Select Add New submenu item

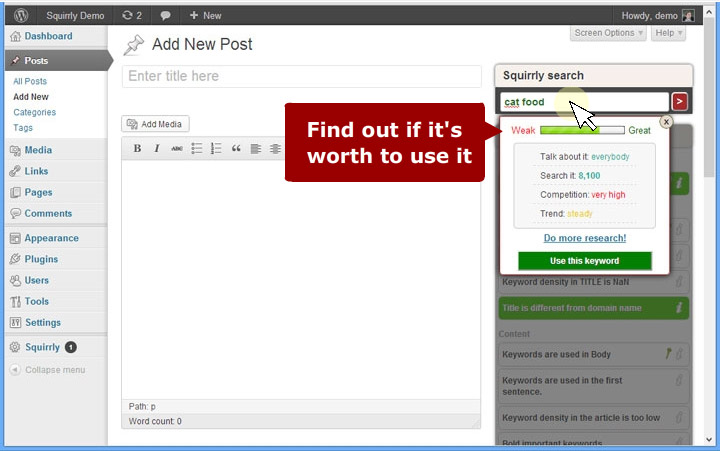pos(31,97)
